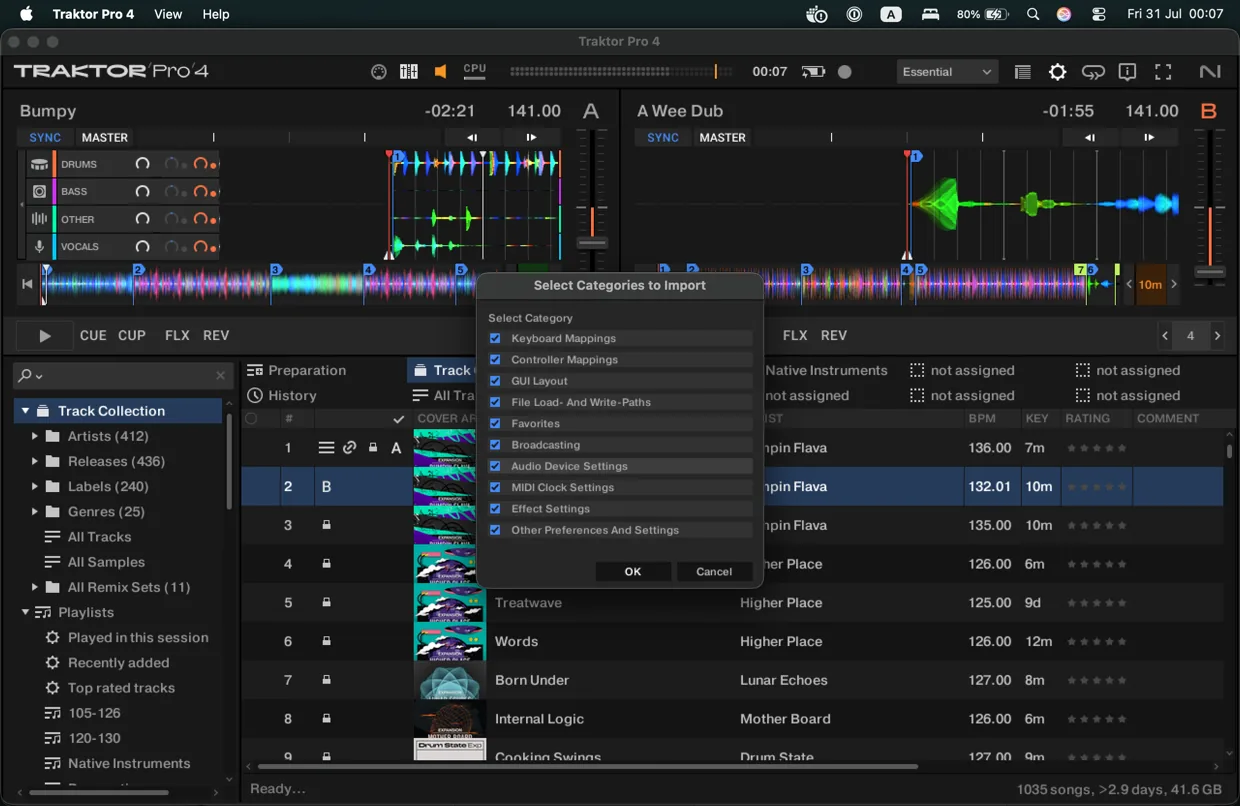Open the Help menu
Viewport: 1240px width, 806px height.
tap(216, 14)
